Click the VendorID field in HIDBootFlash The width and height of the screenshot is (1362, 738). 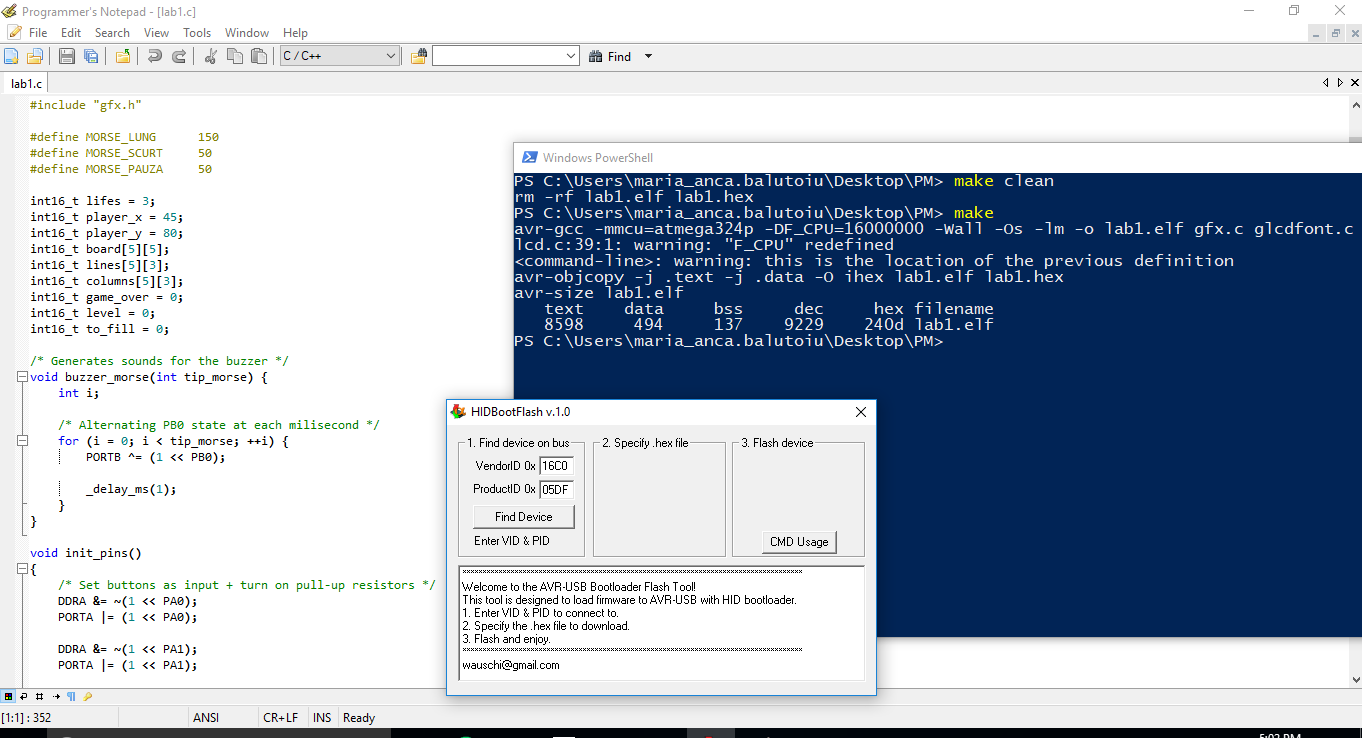tap(556, 466)
